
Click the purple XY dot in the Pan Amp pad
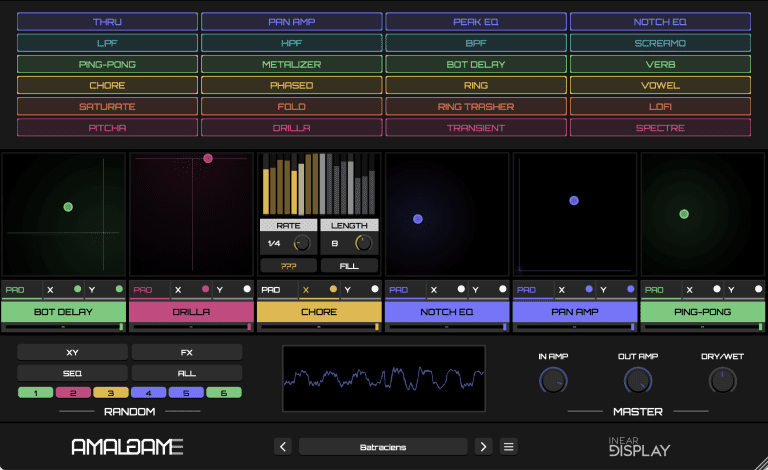click(574, 201)
